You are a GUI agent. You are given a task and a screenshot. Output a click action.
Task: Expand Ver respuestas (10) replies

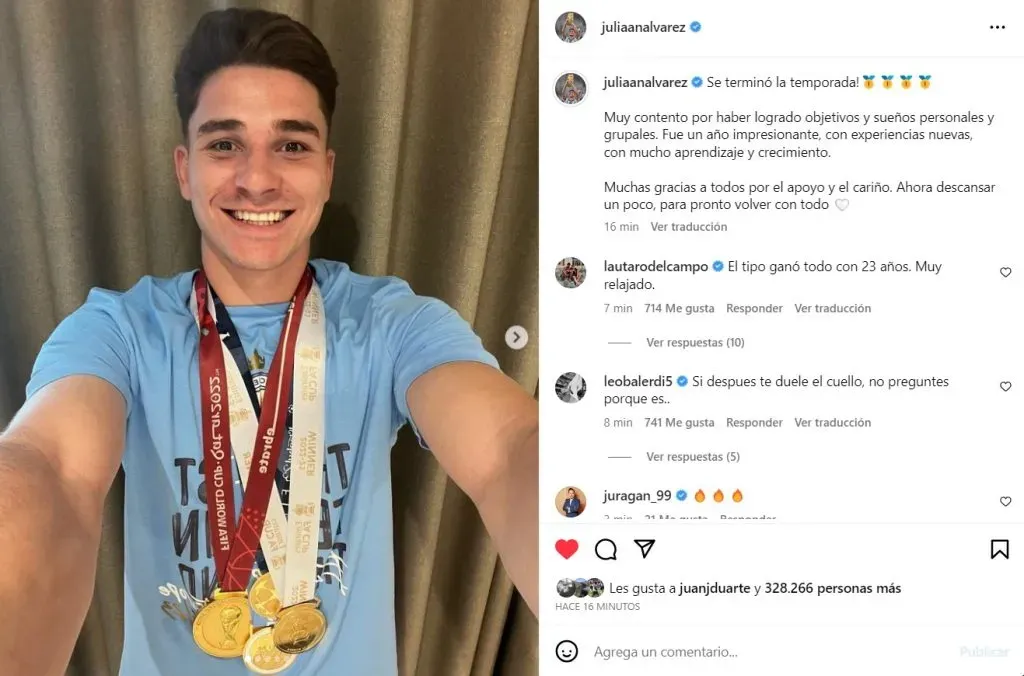695,342
